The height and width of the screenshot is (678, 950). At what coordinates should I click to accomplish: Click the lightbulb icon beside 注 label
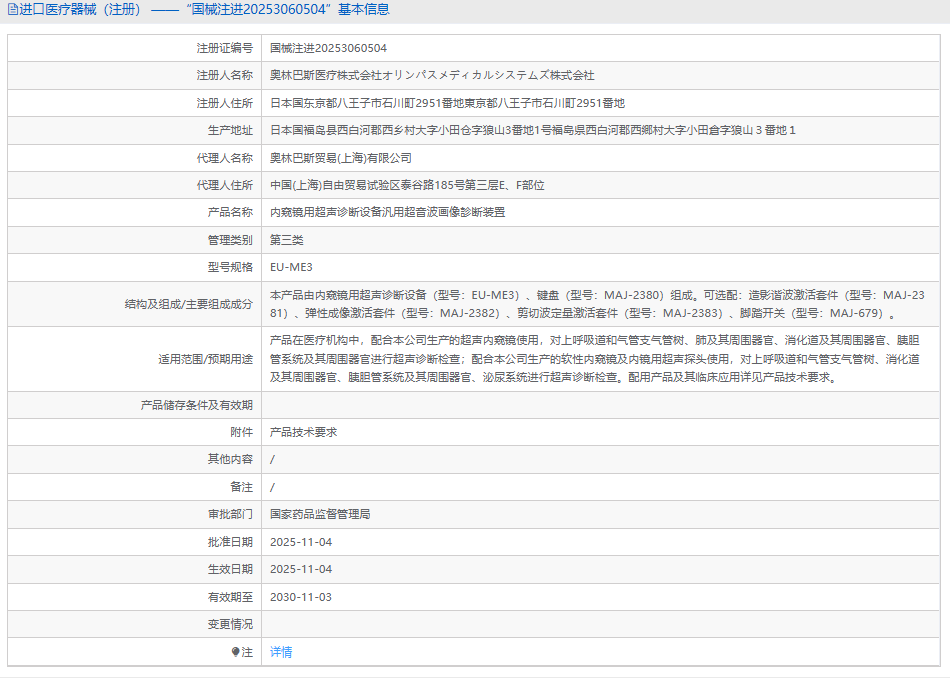(x=236, y=652)
